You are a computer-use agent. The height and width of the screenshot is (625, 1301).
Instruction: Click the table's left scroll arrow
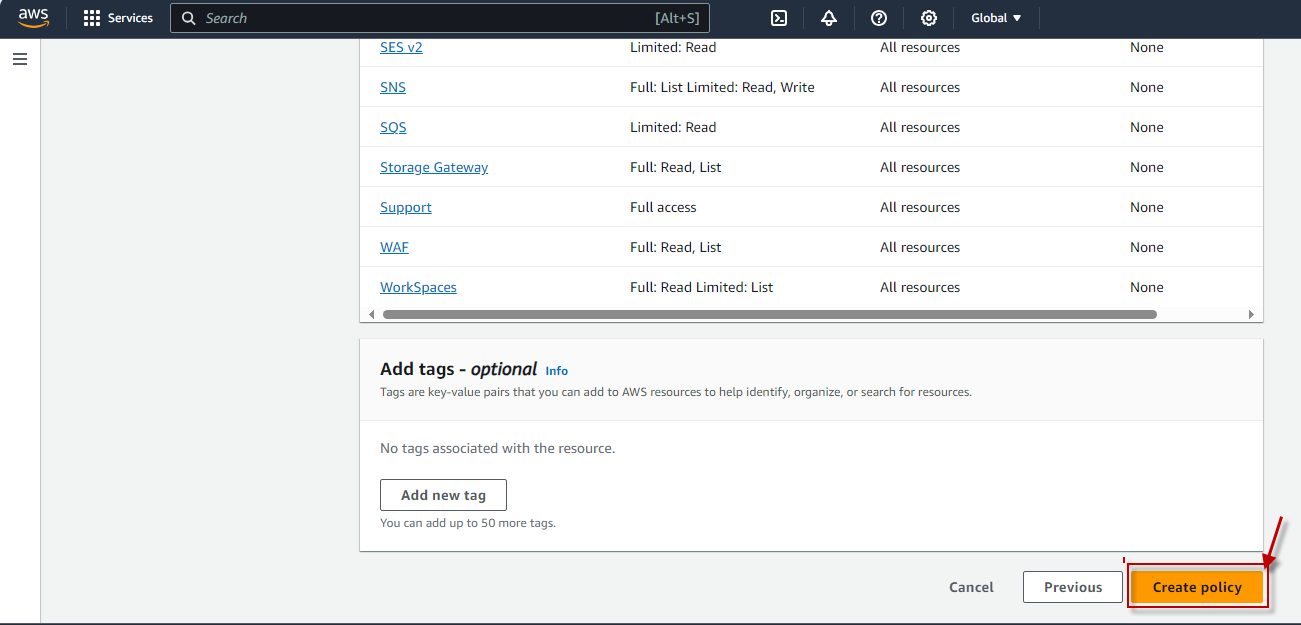(x=372, y=314)
